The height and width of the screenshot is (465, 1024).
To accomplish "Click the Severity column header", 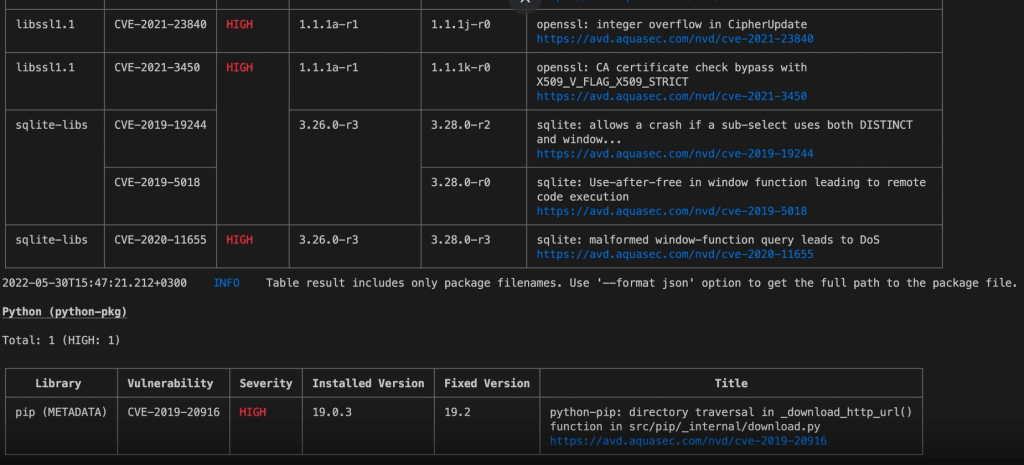I will coord(266,384).
